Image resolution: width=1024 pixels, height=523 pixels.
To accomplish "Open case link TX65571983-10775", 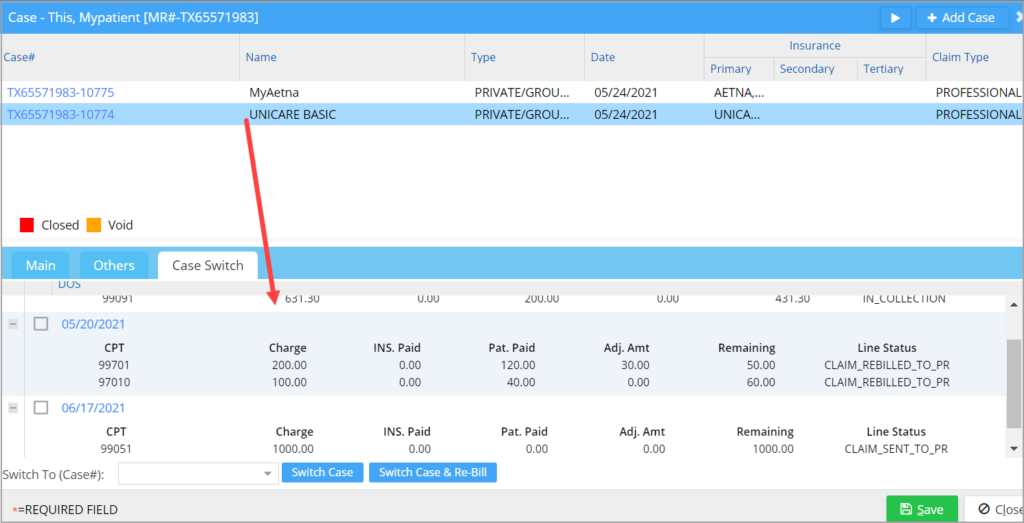I will click(61, 92).
